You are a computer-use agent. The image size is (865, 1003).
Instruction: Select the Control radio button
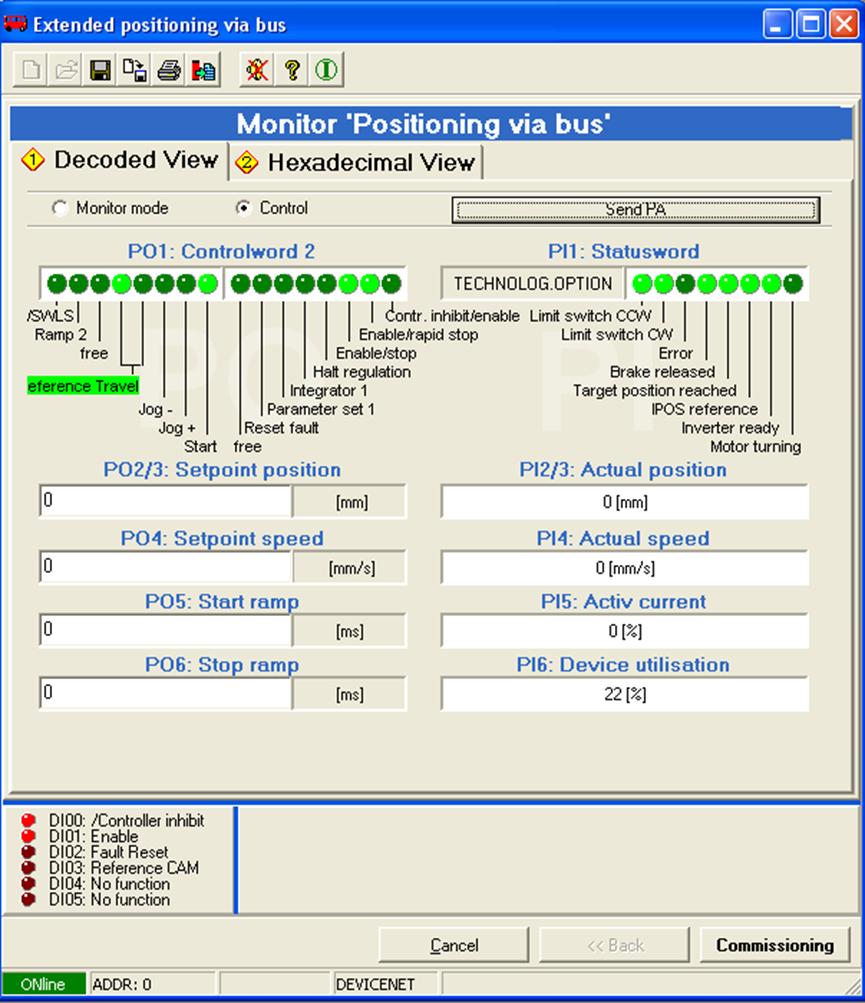pyautogui.click(x=243, y=209)
